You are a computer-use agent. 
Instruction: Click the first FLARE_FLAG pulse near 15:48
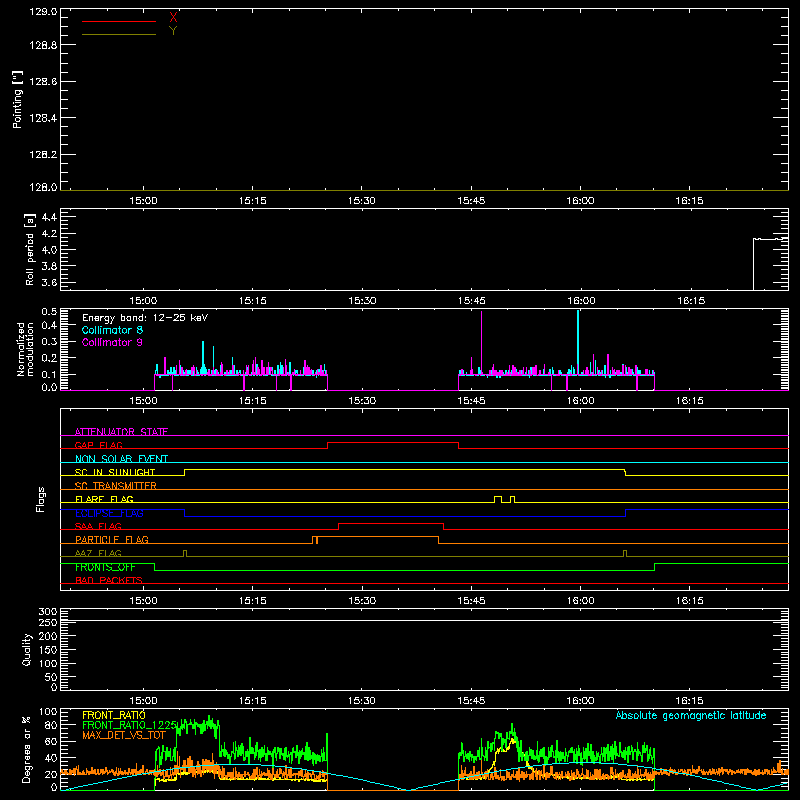498,499
